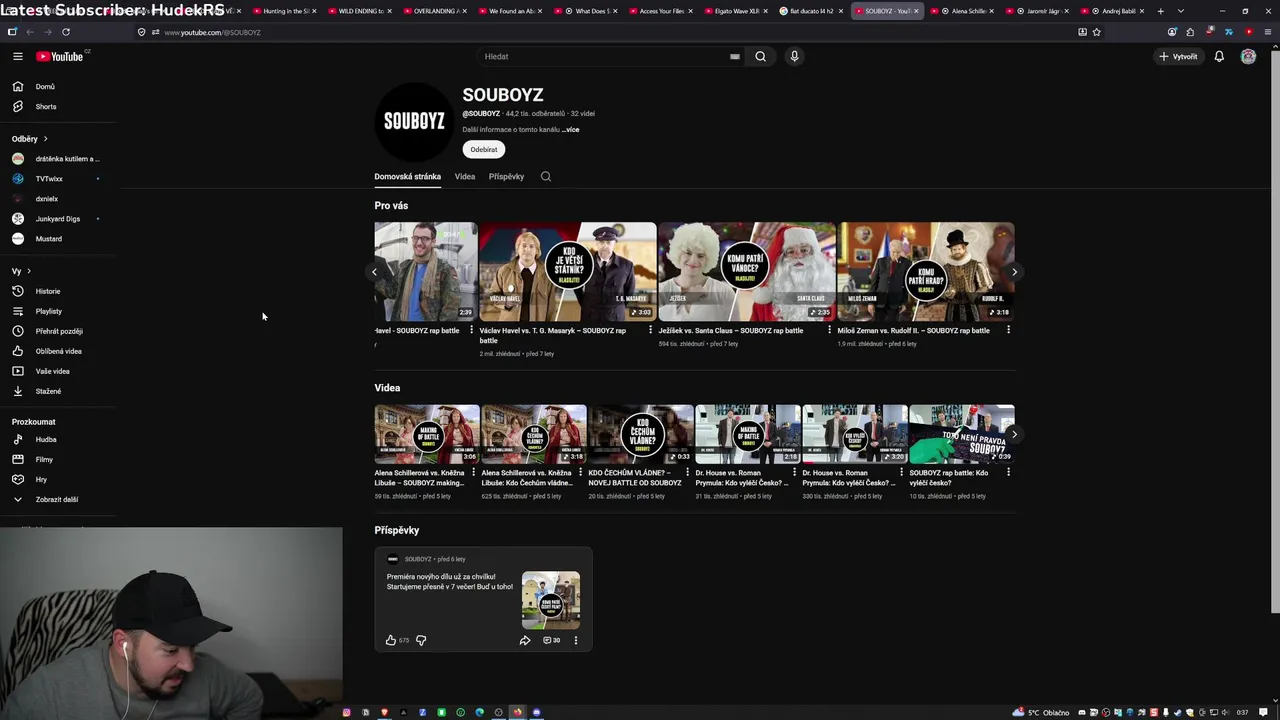1280x720 pixels.
Task: Open a new browser tab
Action: (x=1160, y=11)
